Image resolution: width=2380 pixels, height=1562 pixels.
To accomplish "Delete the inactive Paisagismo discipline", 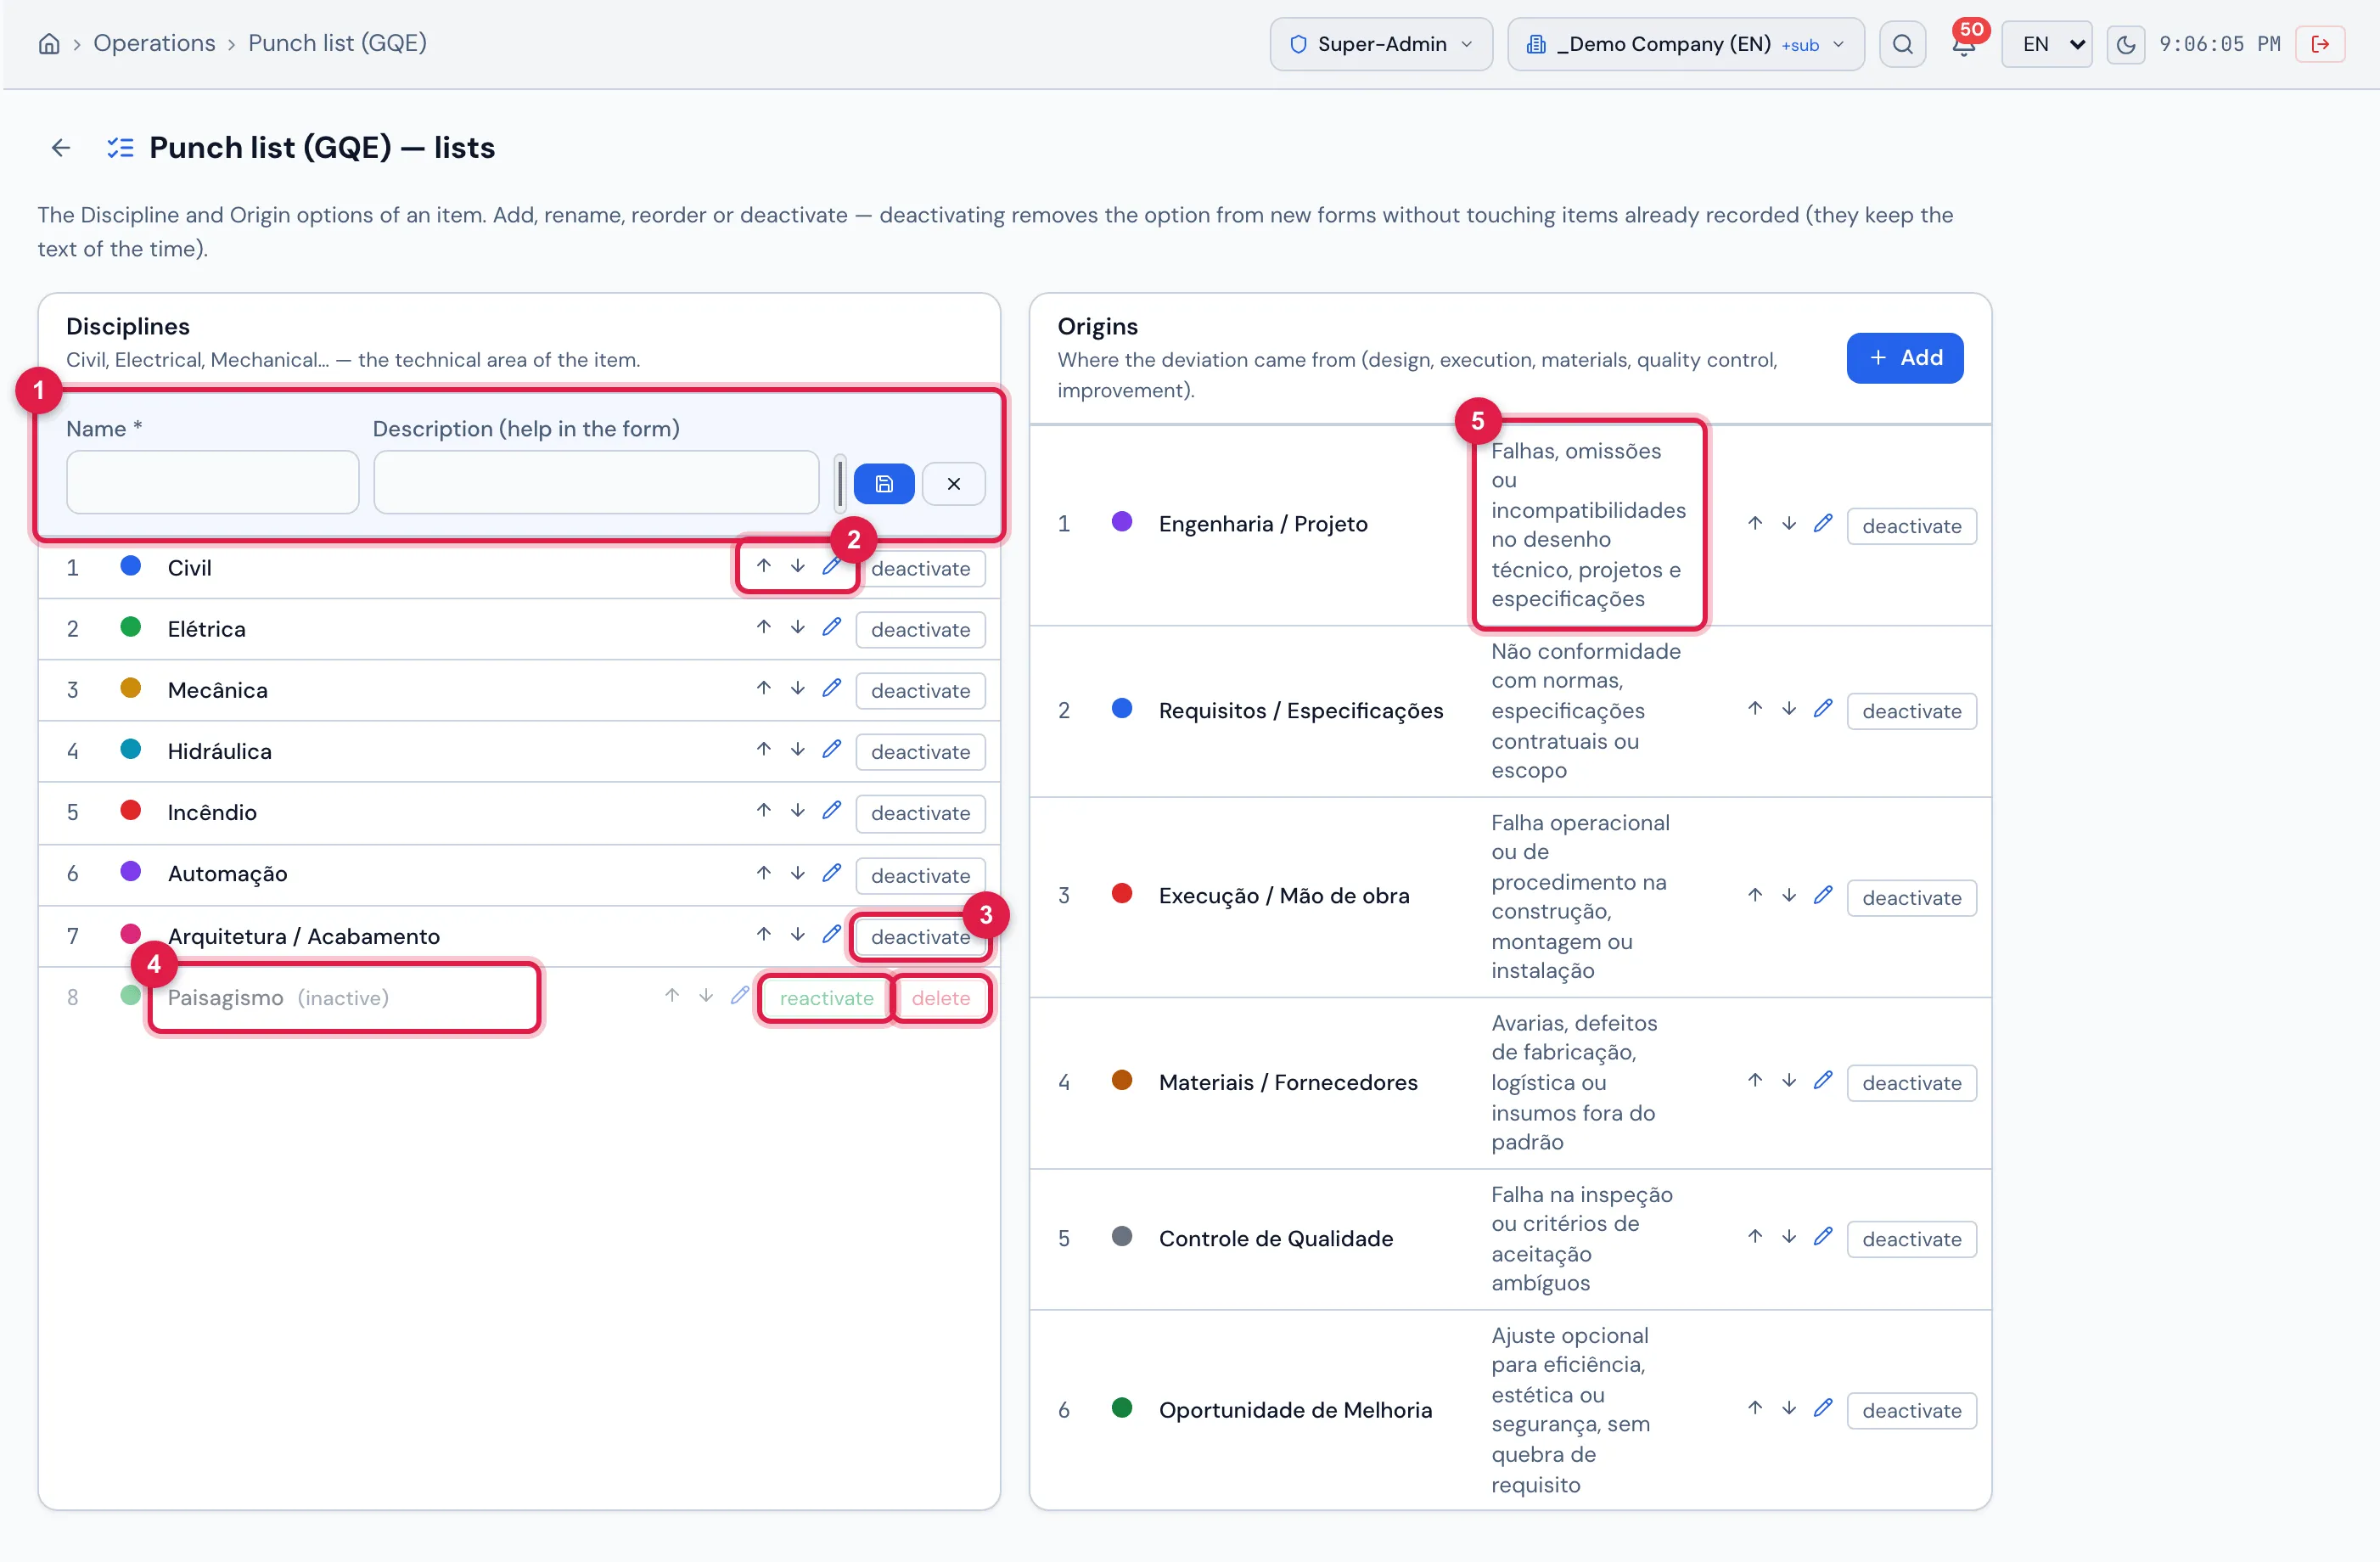I will [x=940, y=998].
